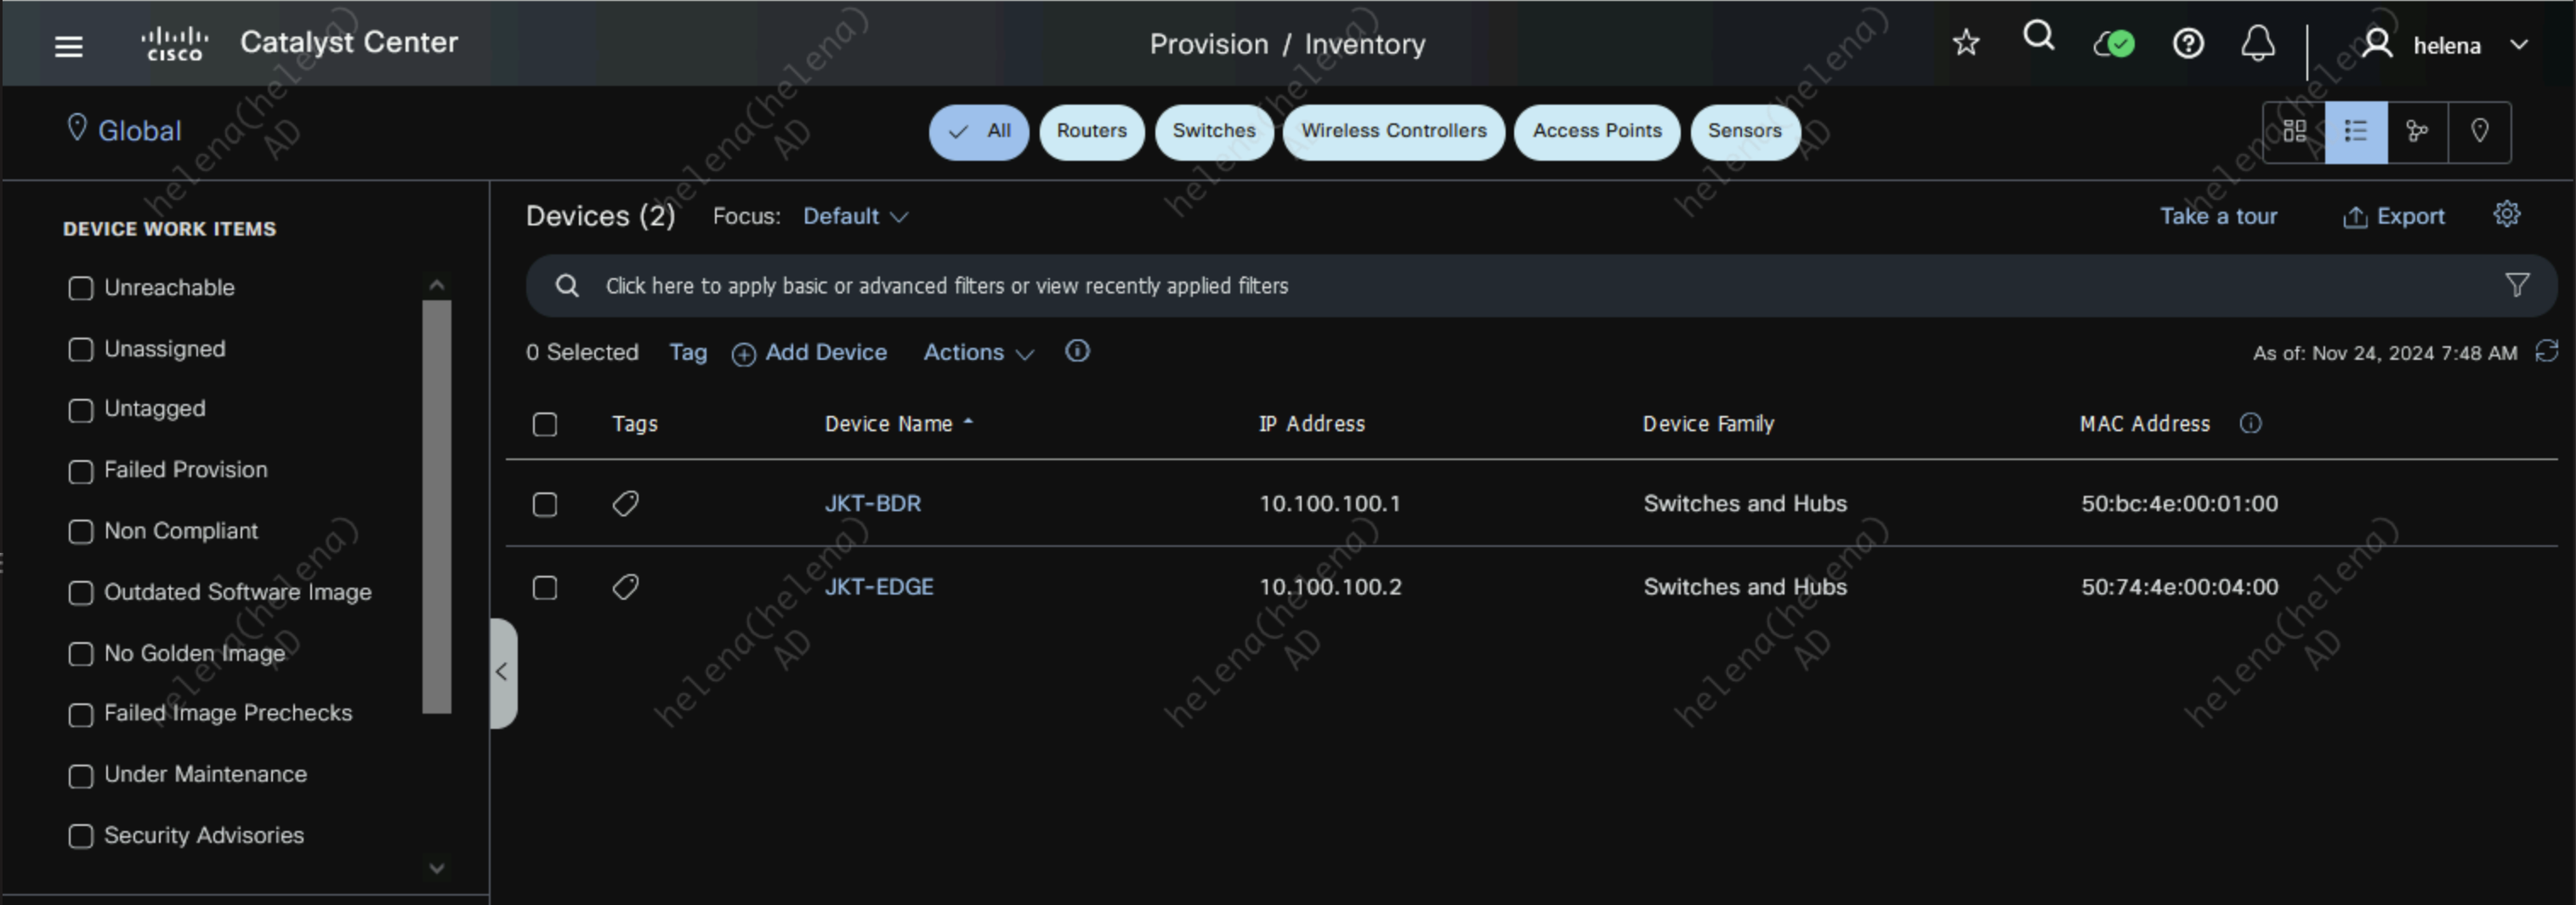Select the Wireless Controllers filter tab
Viewport: 2576px width, 905px height.
pos(1393,131)
